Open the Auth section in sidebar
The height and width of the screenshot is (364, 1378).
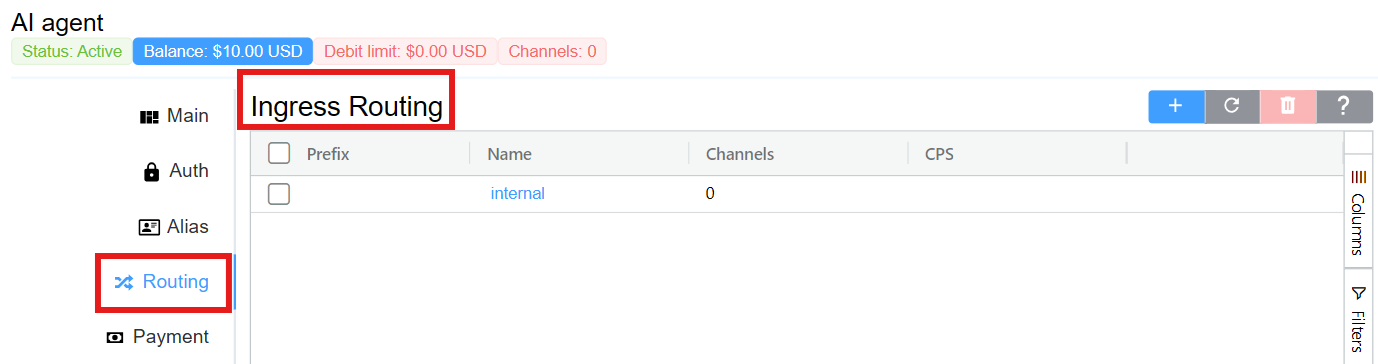point(176,171)
